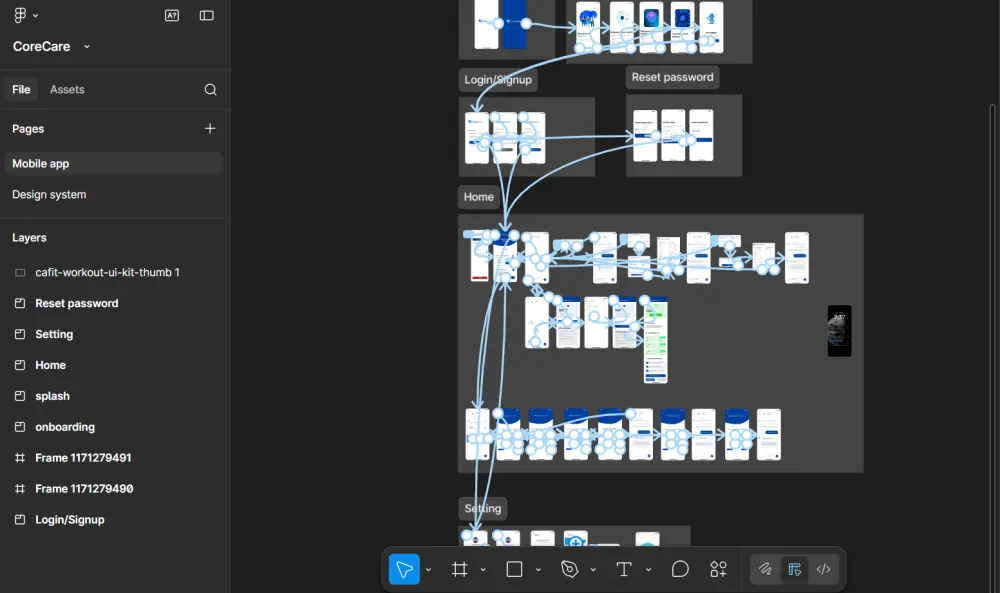Open search in the left panel
Image resolution: width=1000 pixels, height=593 pixels.
[x=210, y=89]
